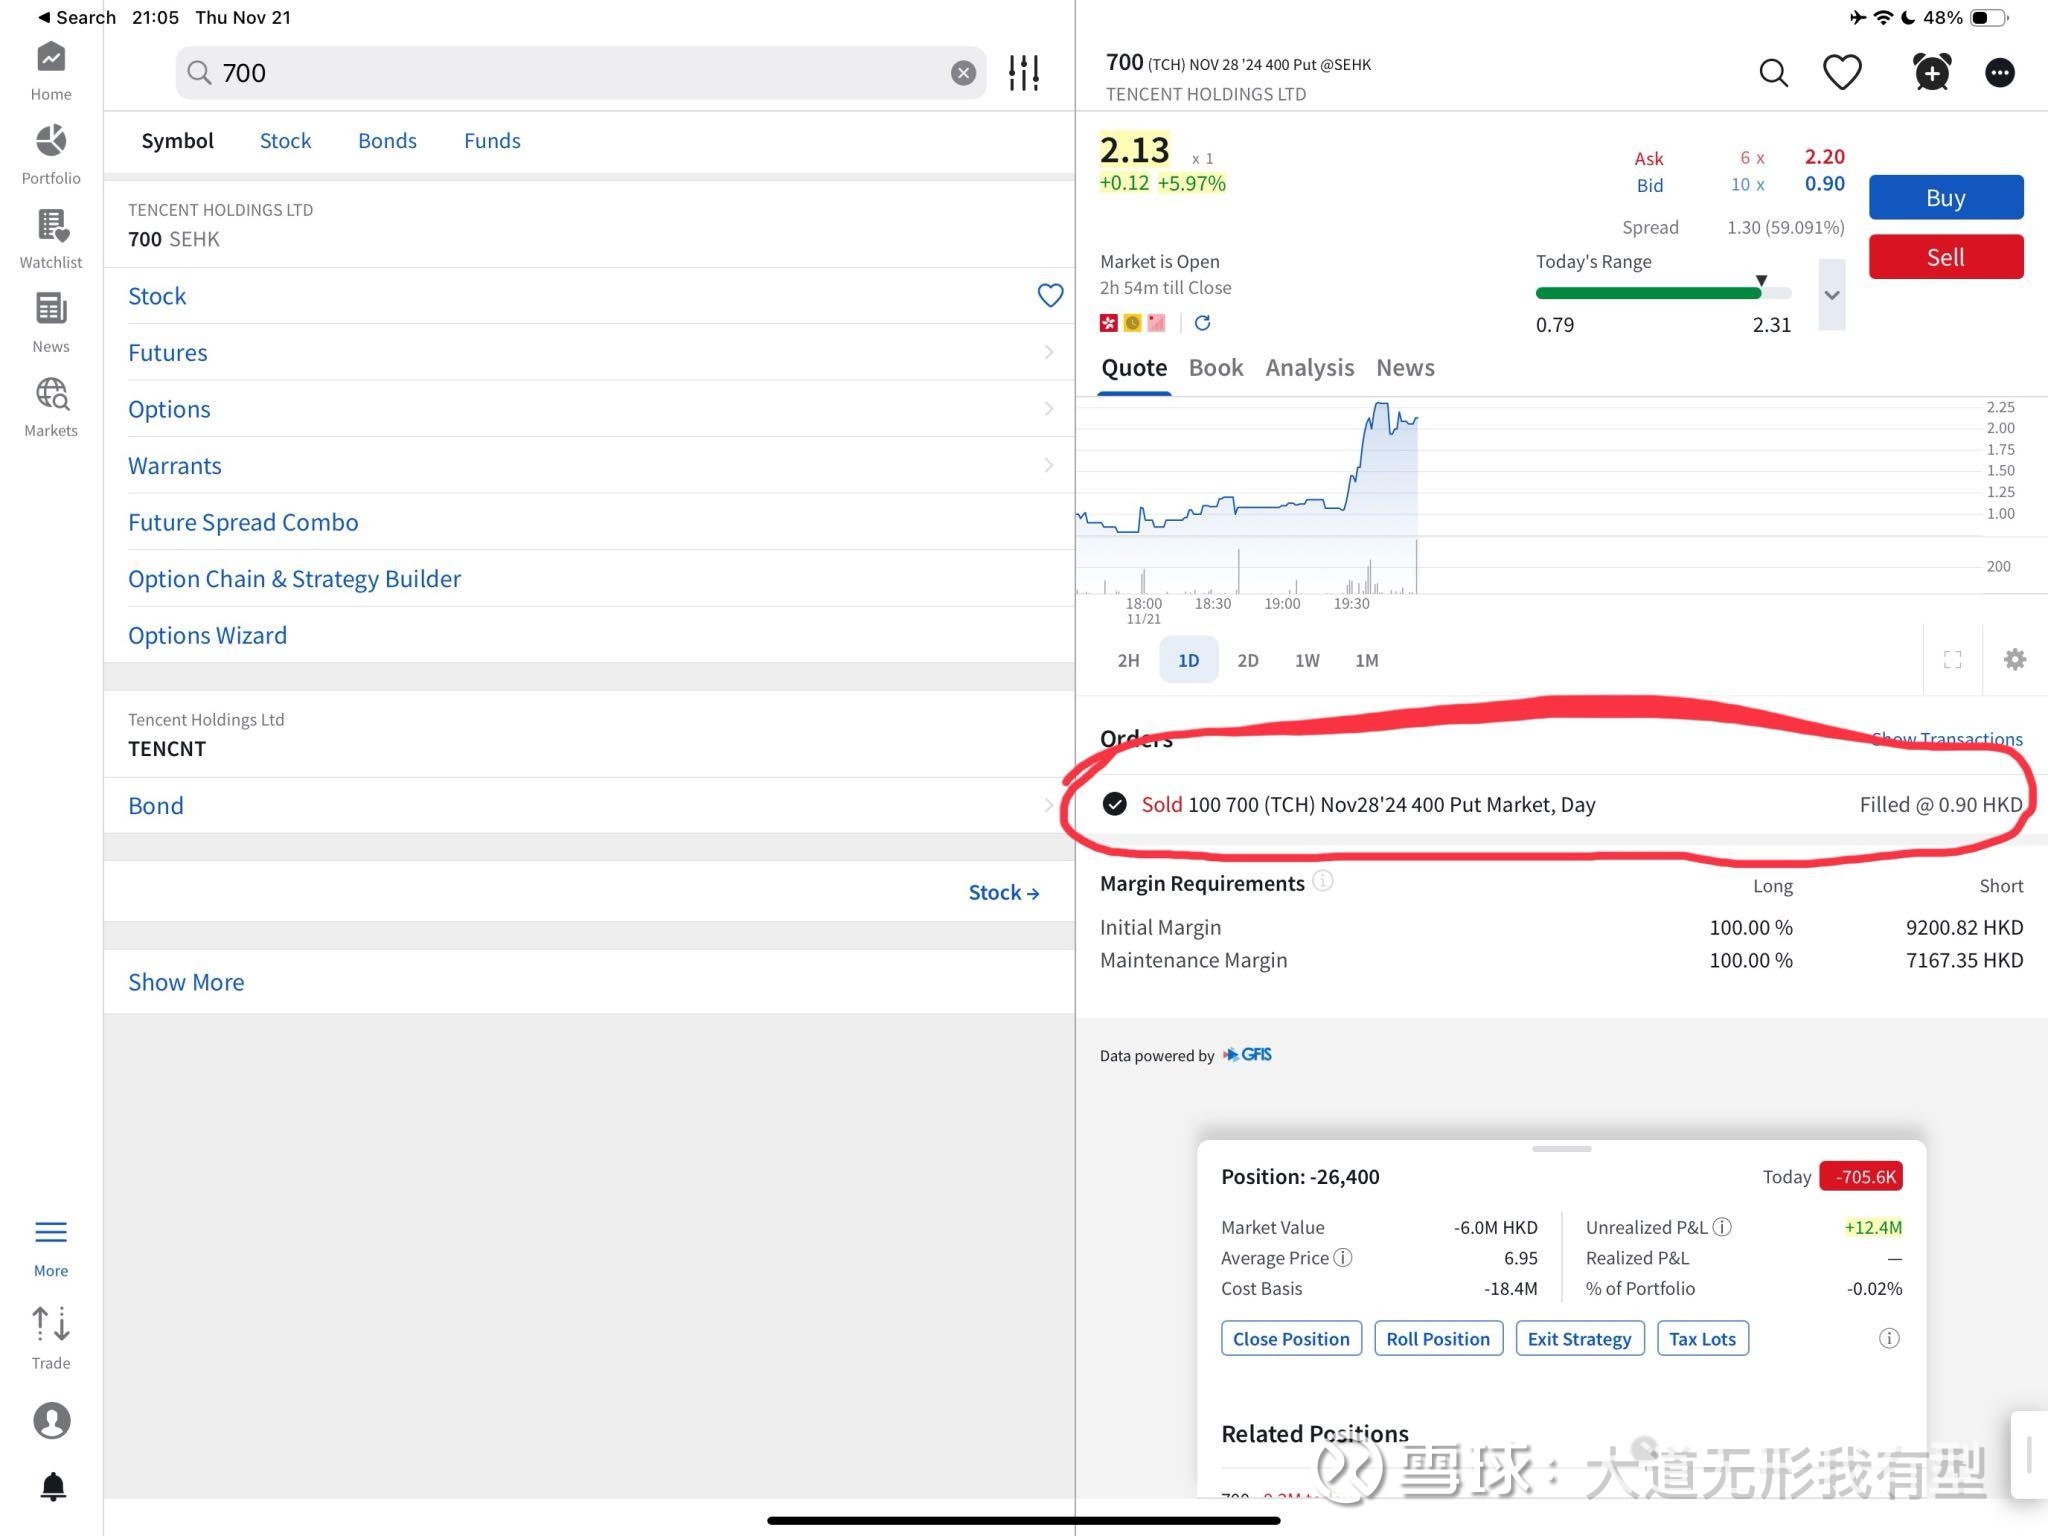Select the 2H chart timeframe

(x=1128, y=660)
